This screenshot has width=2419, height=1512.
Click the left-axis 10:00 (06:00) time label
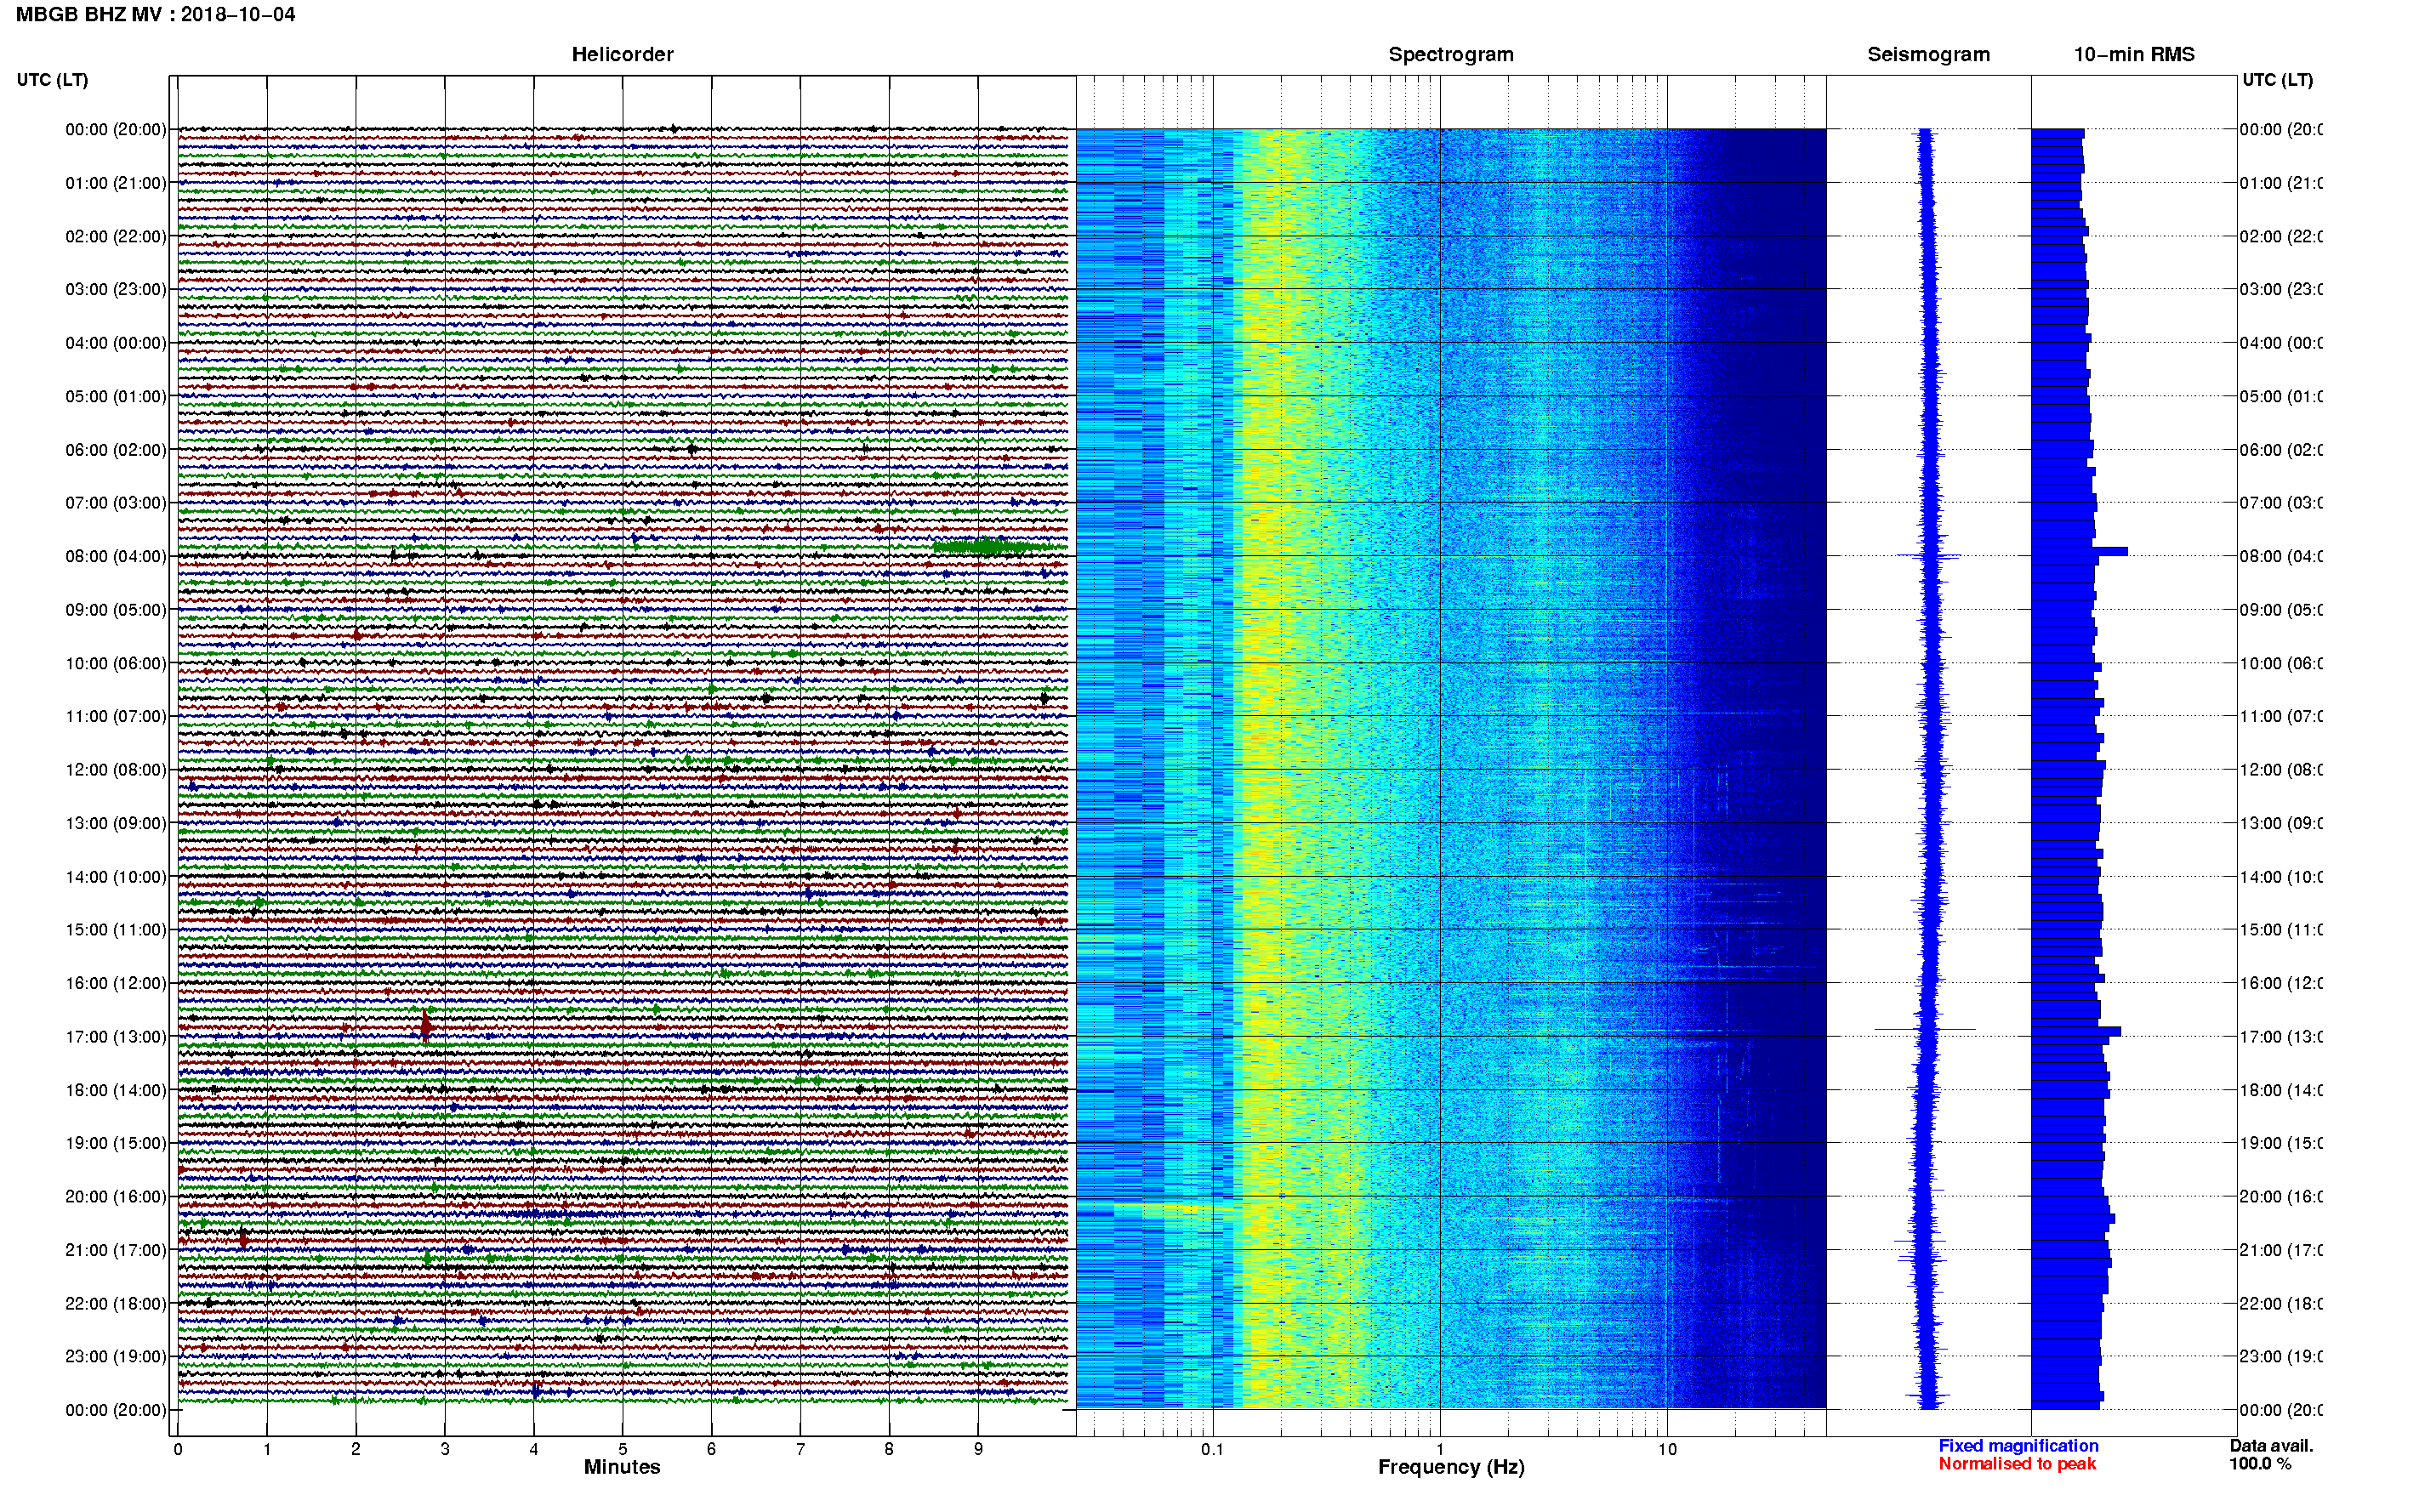tap(116, 664)
